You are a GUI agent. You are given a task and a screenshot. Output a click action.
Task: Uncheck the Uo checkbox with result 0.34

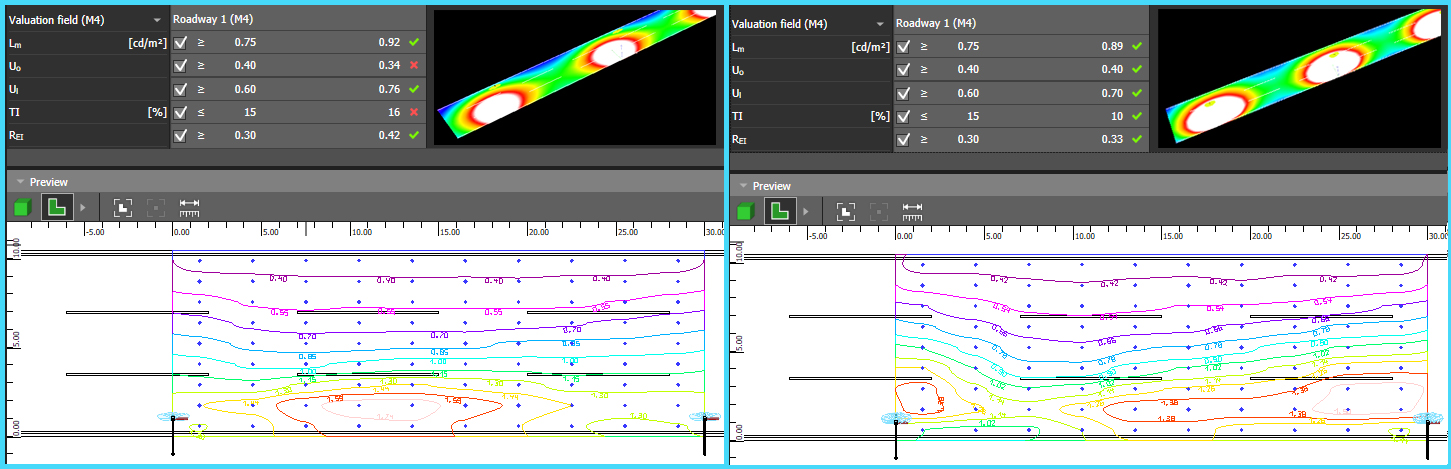click(181, 66)
